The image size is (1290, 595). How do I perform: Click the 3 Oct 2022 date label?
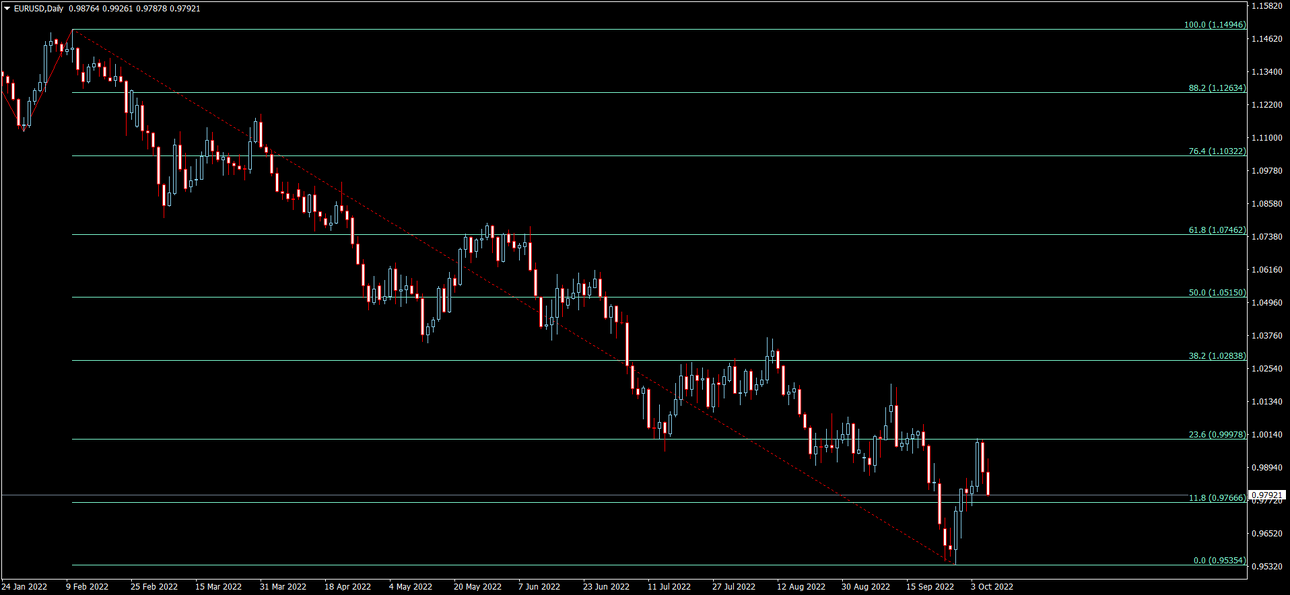tap(992, 587)
